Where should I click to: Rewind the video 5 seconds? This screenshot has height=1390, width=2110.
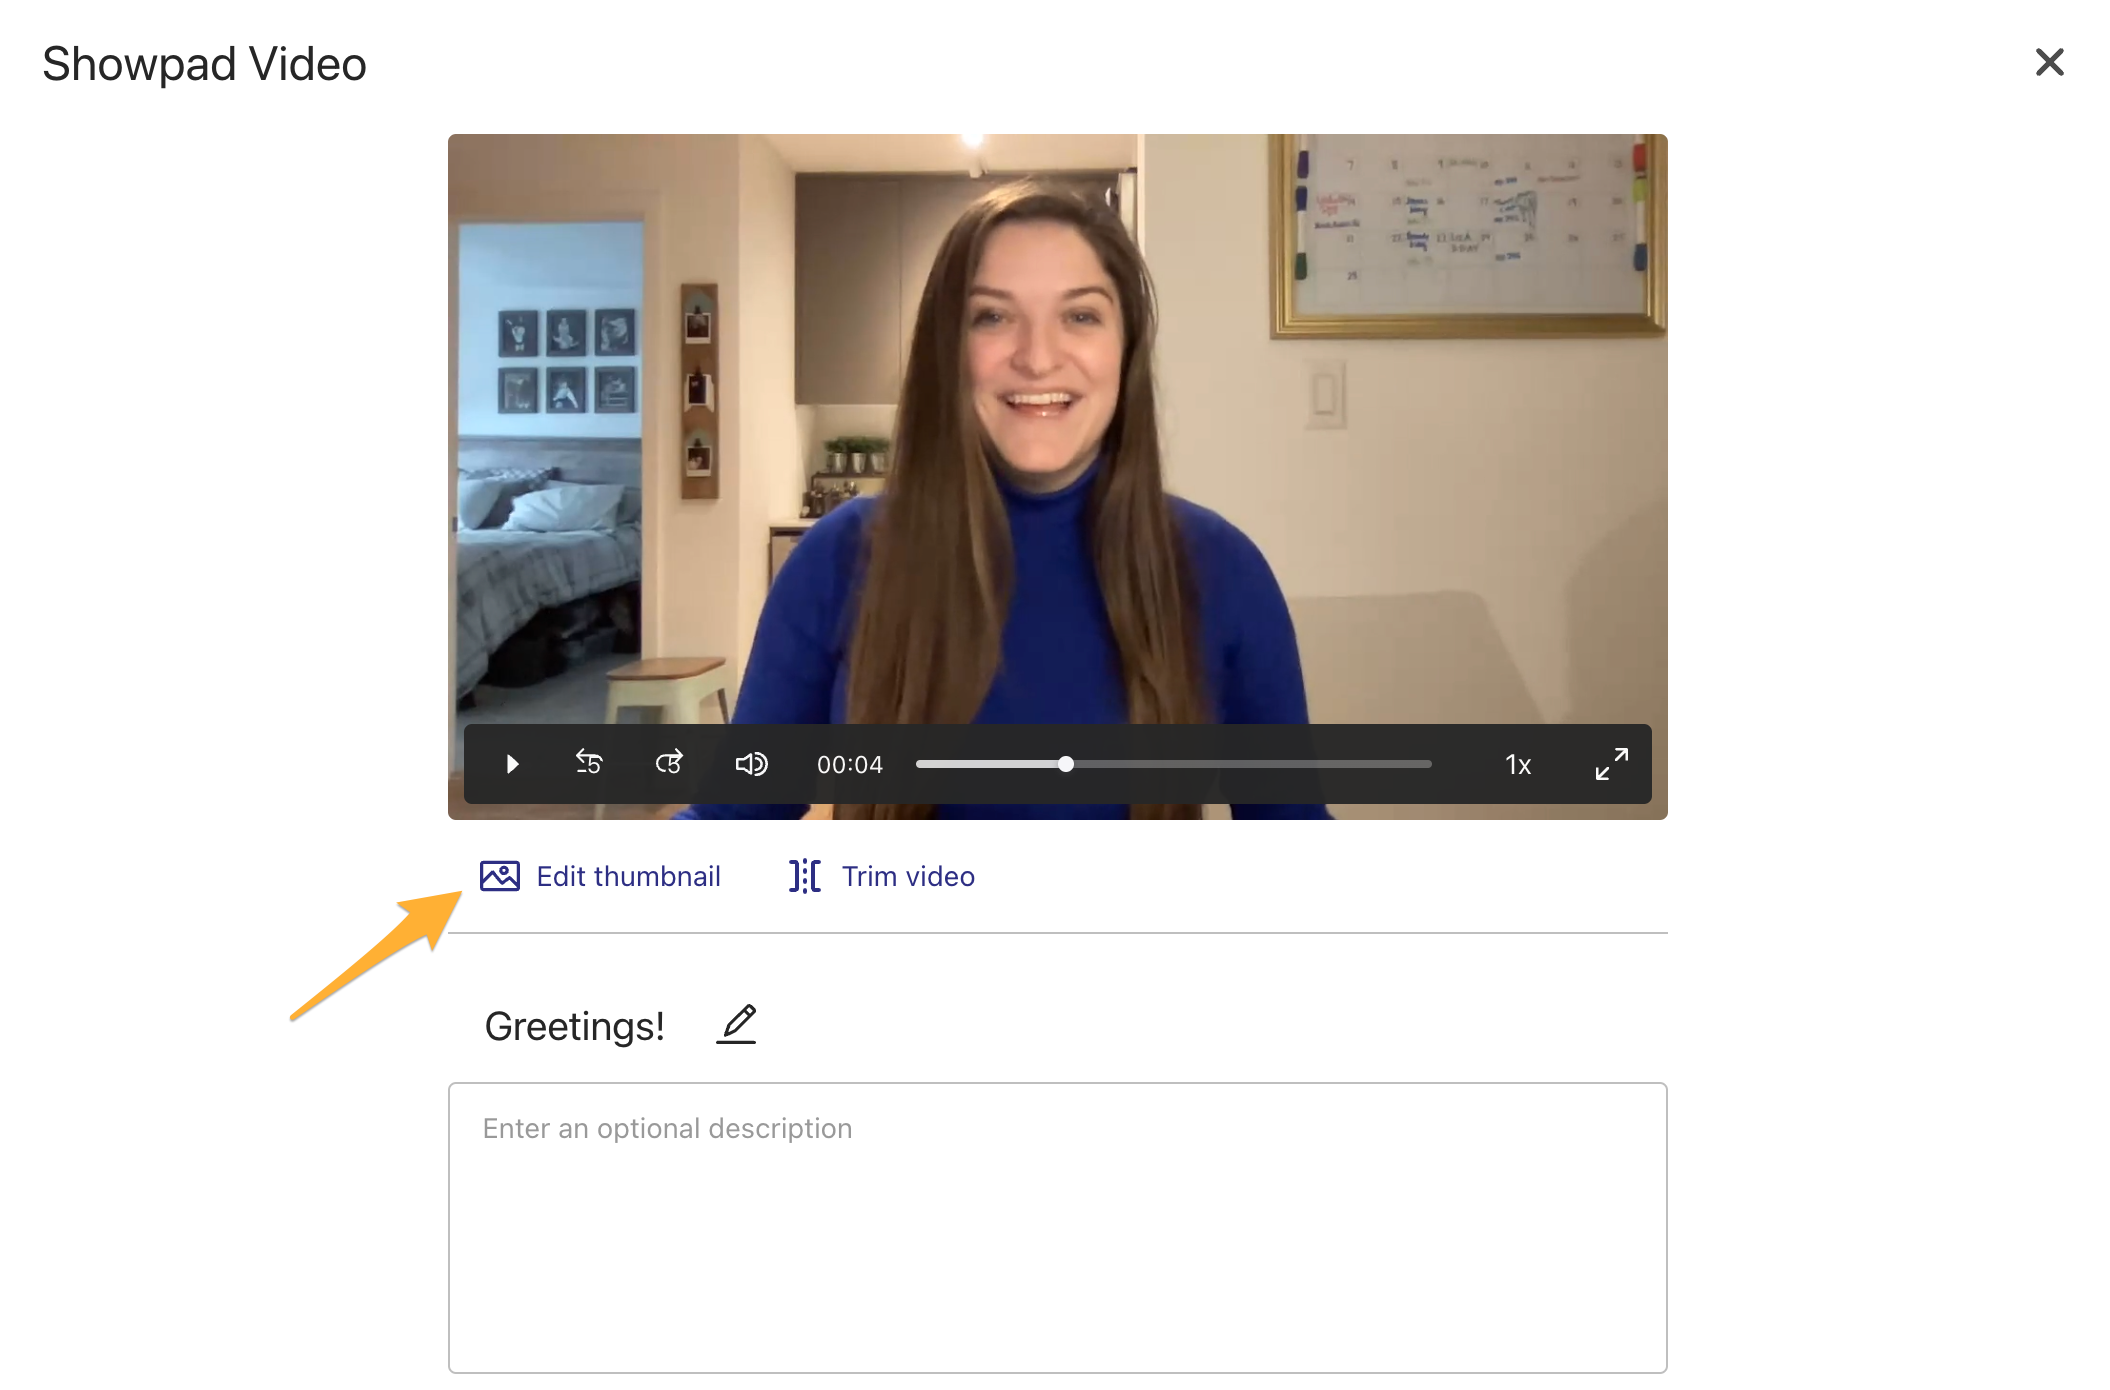(x=589, y=763)
